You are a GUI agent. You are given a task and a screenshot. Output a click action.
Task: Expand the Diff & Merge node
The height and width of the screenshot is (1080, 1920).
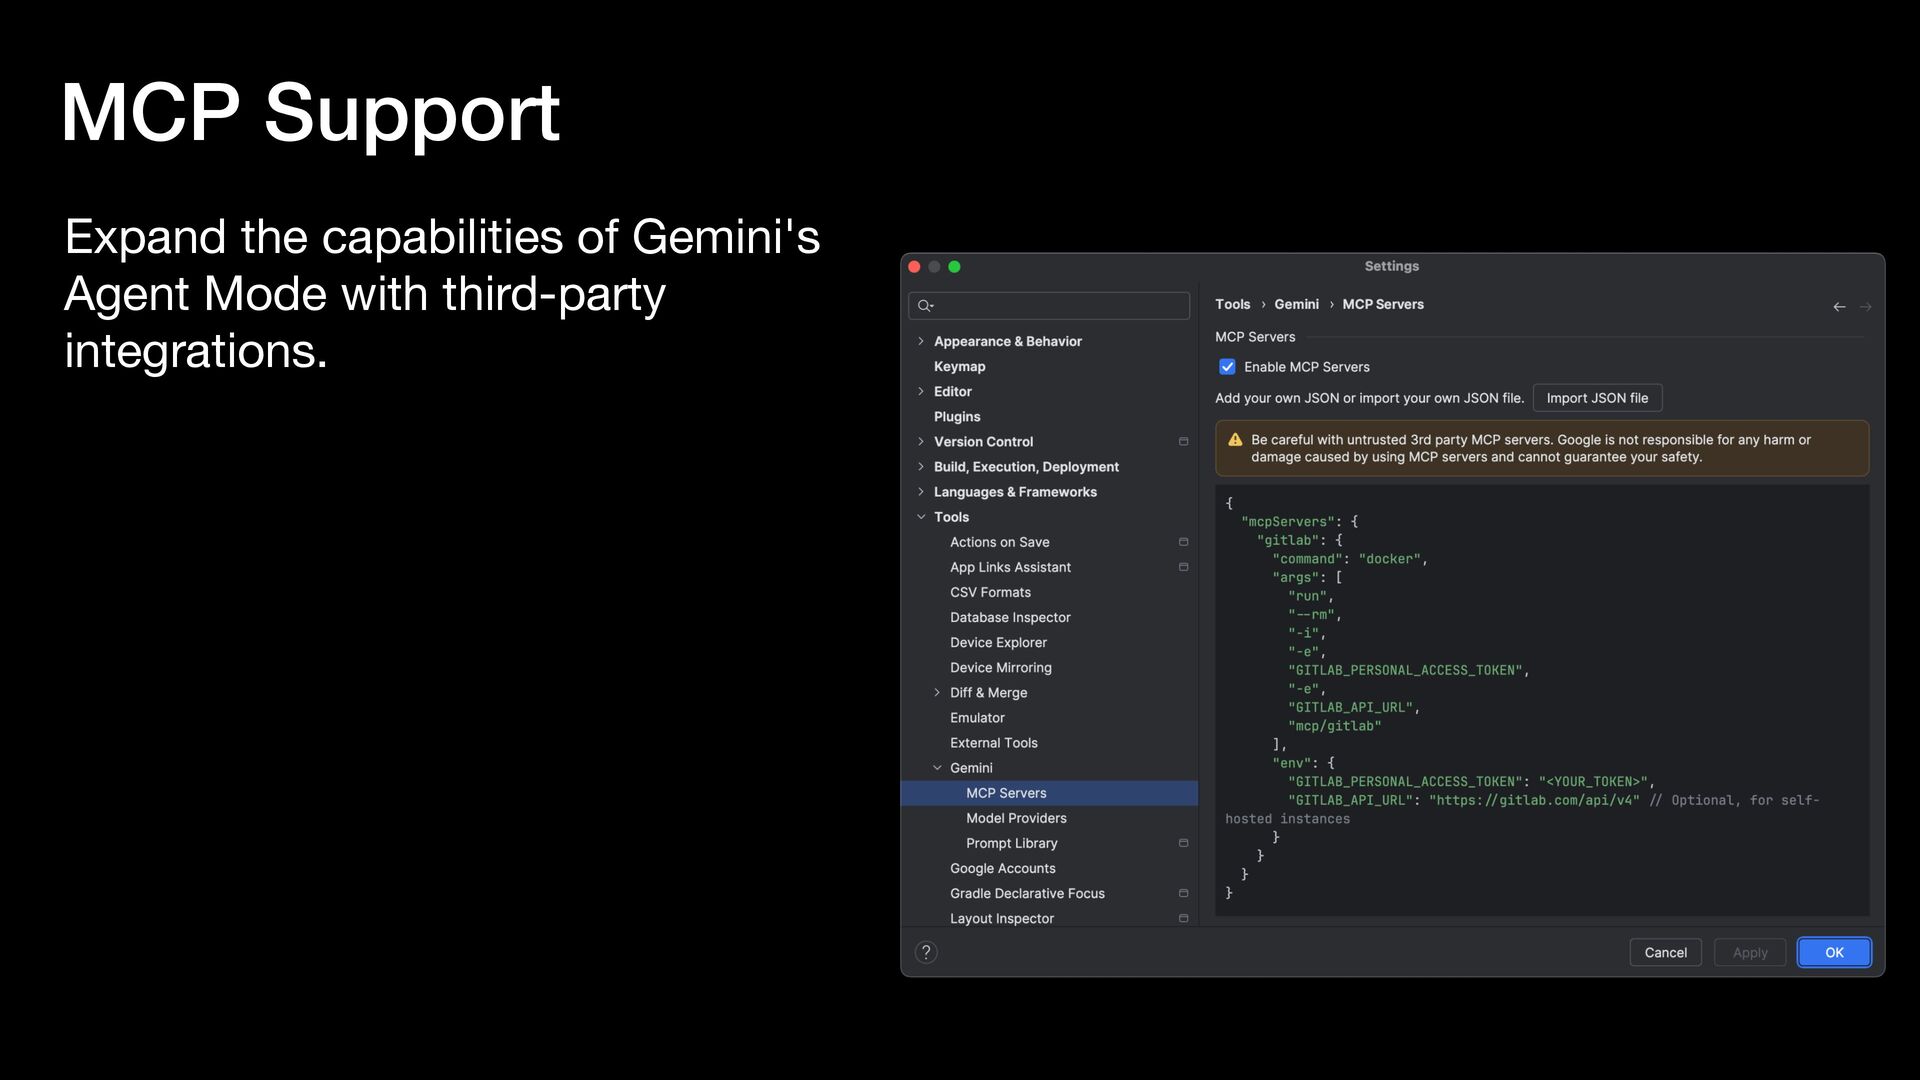(937, 692)
